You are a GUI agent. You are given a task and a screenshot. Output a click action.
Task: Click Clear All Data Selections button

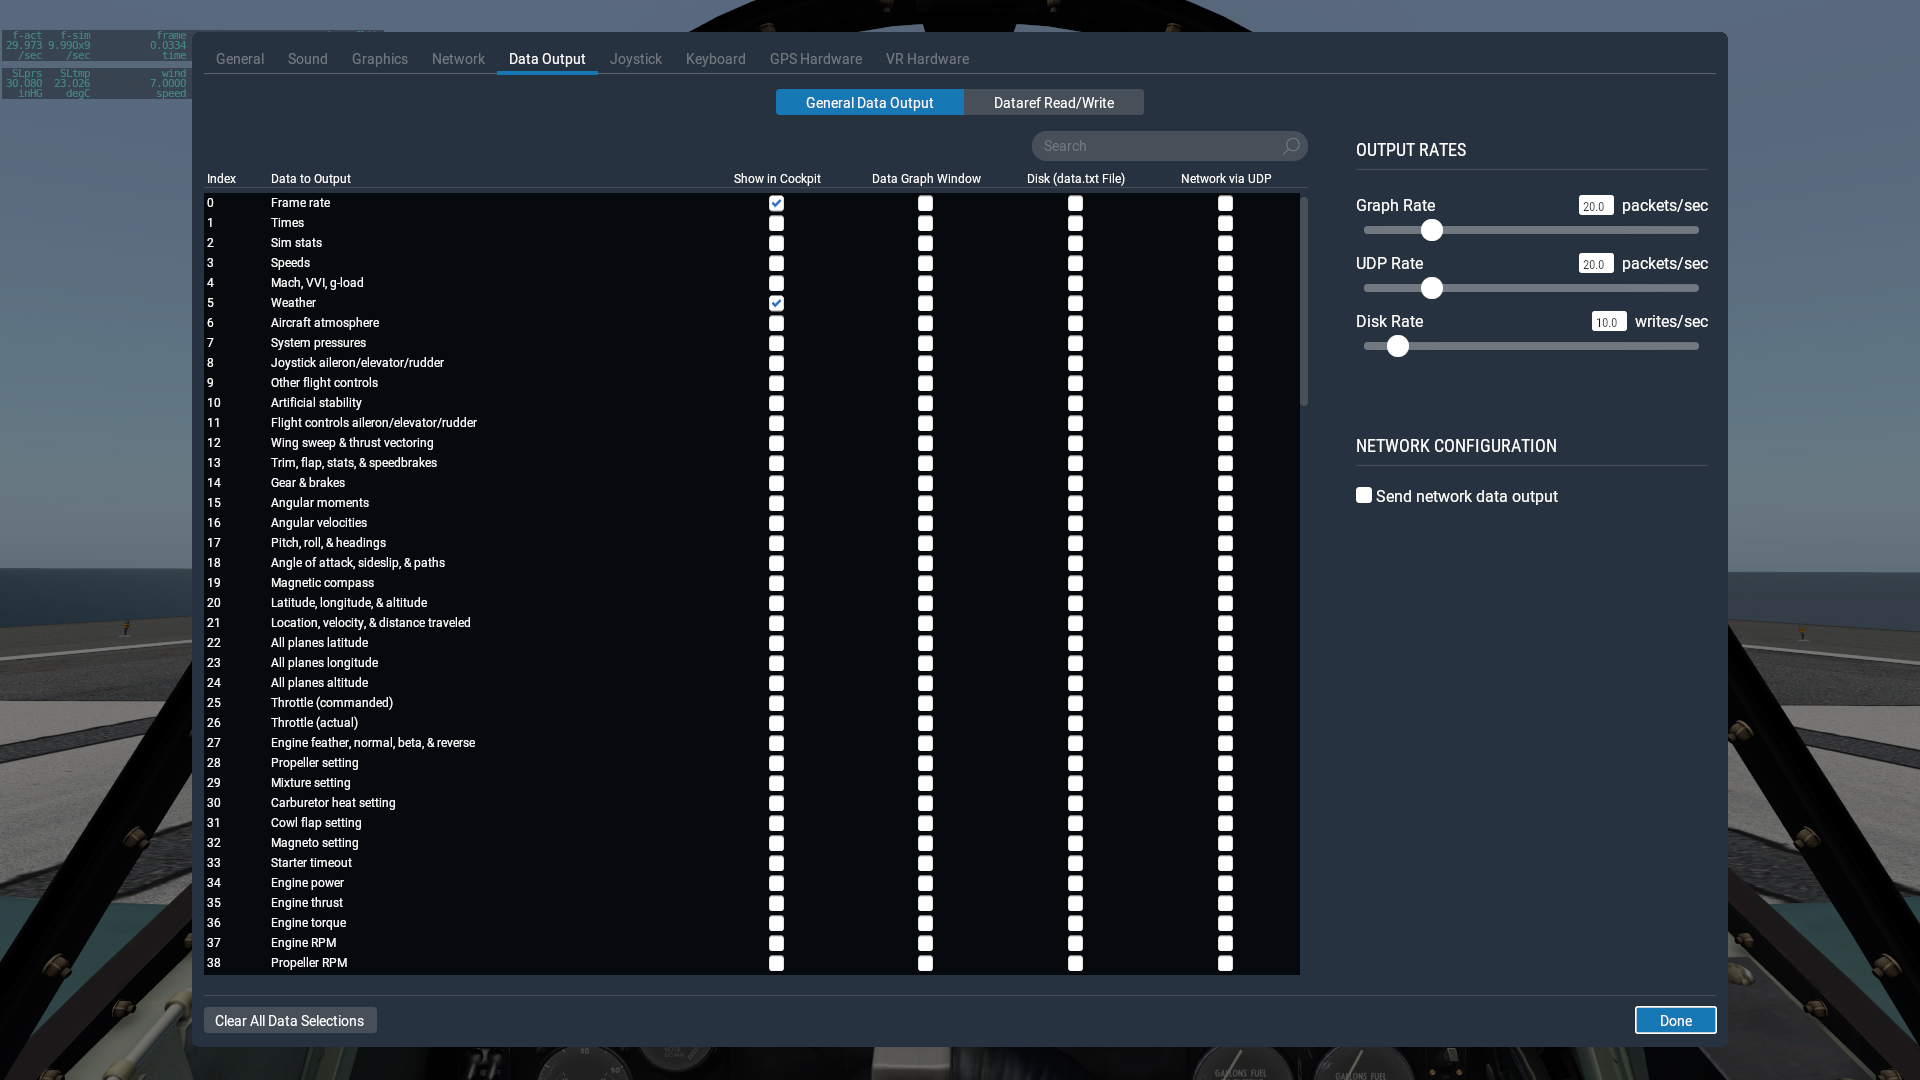pyautogui.click(x=290, y=1020)
